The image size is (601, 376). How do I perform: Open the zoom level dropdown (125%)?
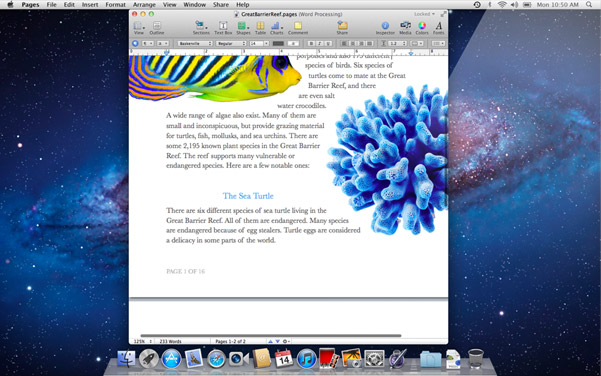[x=142, y=341]
